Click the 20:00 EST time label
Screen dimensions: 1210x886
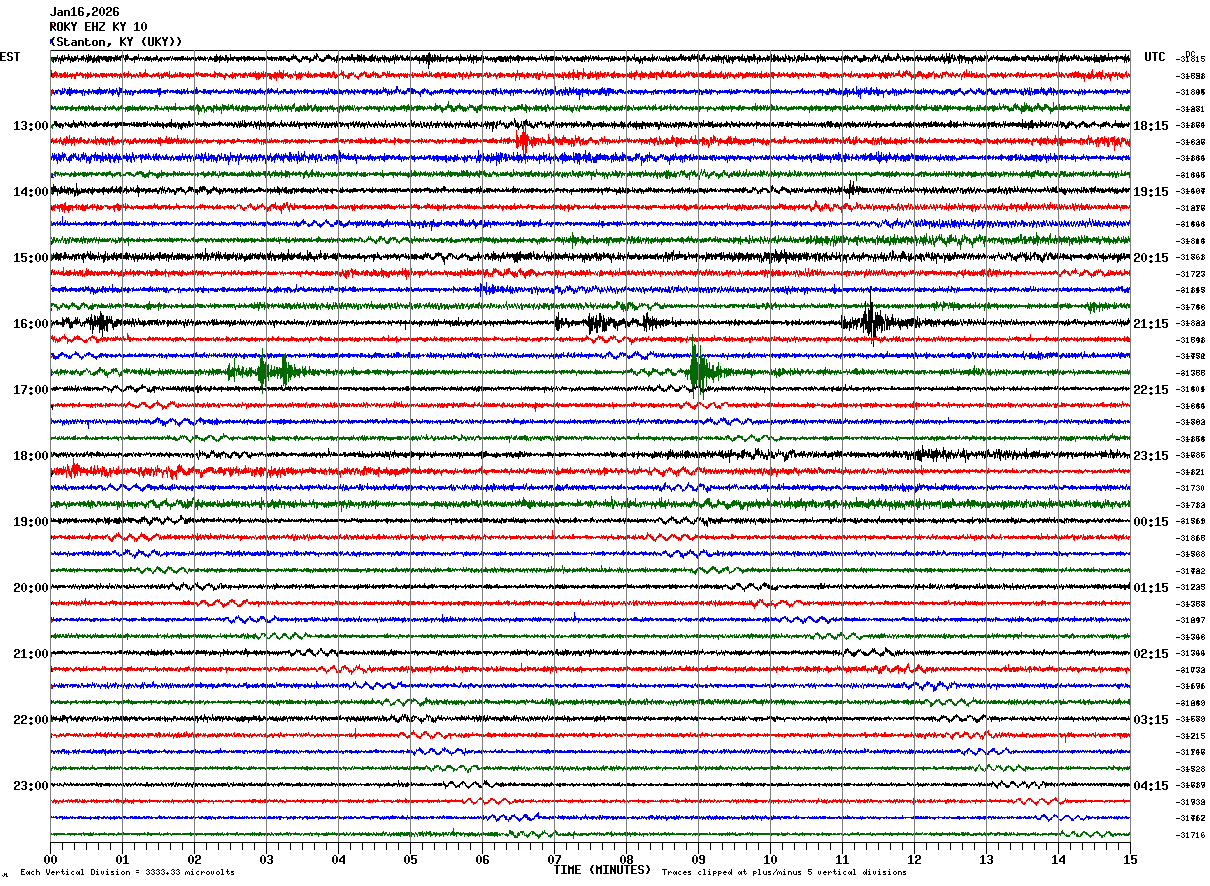(31, 587)
